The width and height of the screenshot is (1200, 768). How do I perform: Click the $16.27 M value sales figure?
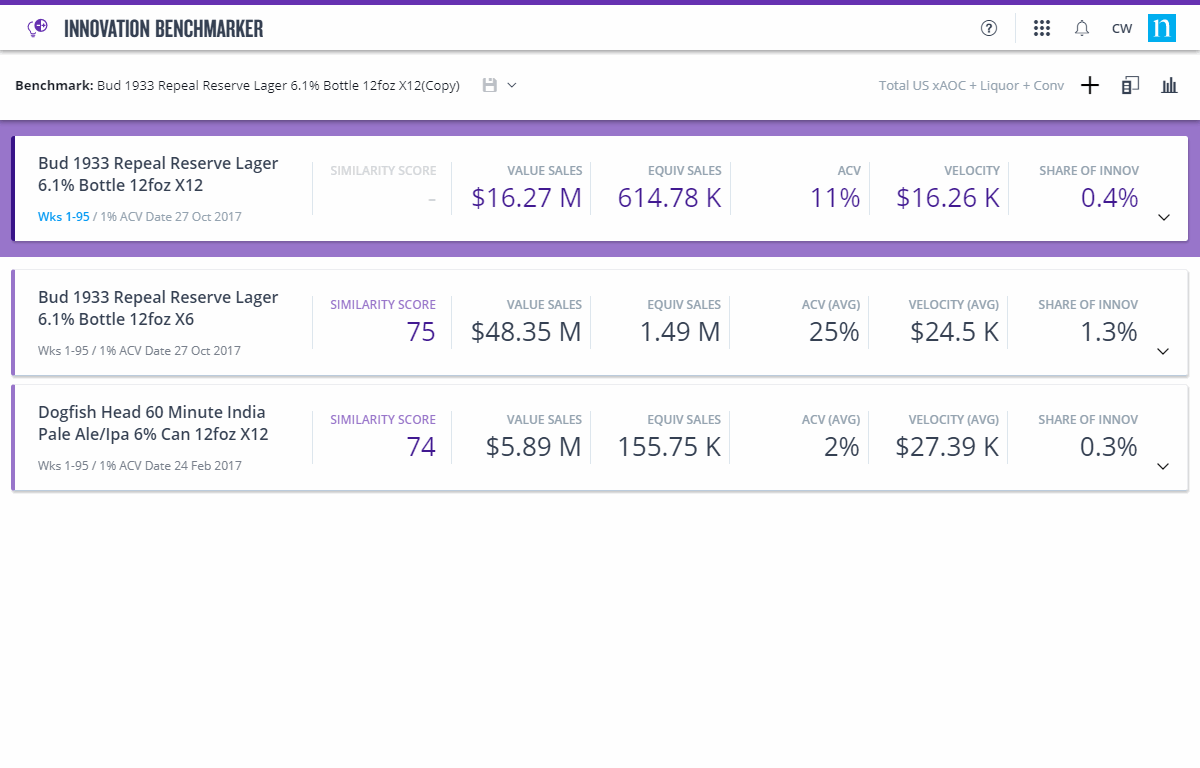[526, 198]
